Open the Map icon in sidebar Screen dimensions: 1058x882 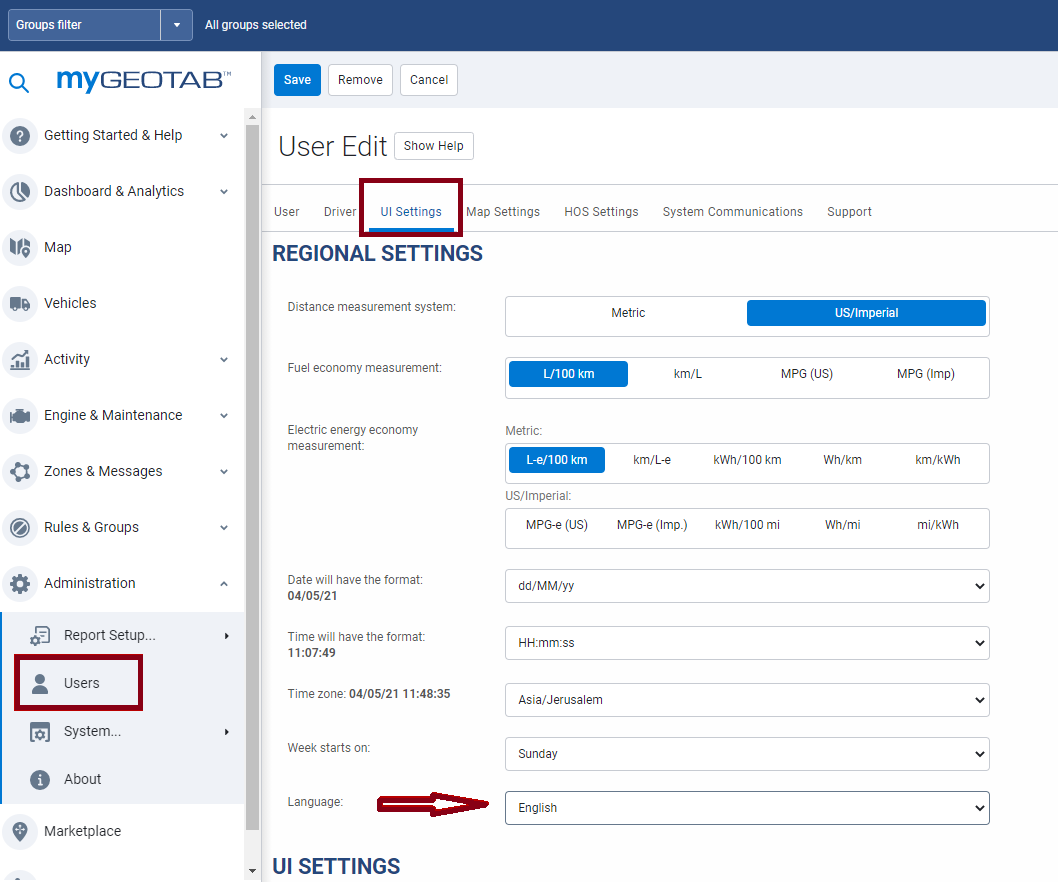20,247
